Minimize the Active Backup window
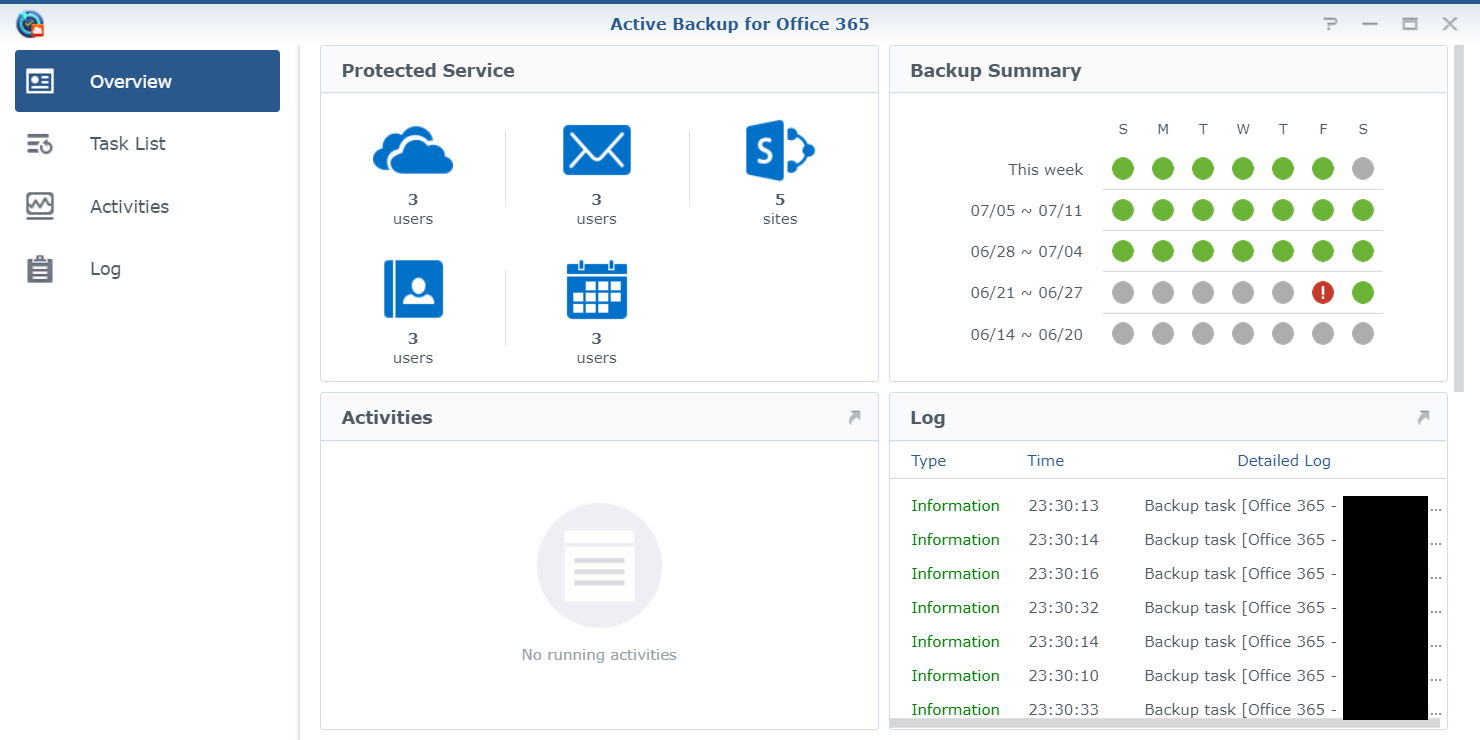 (x=1370, y=24)
